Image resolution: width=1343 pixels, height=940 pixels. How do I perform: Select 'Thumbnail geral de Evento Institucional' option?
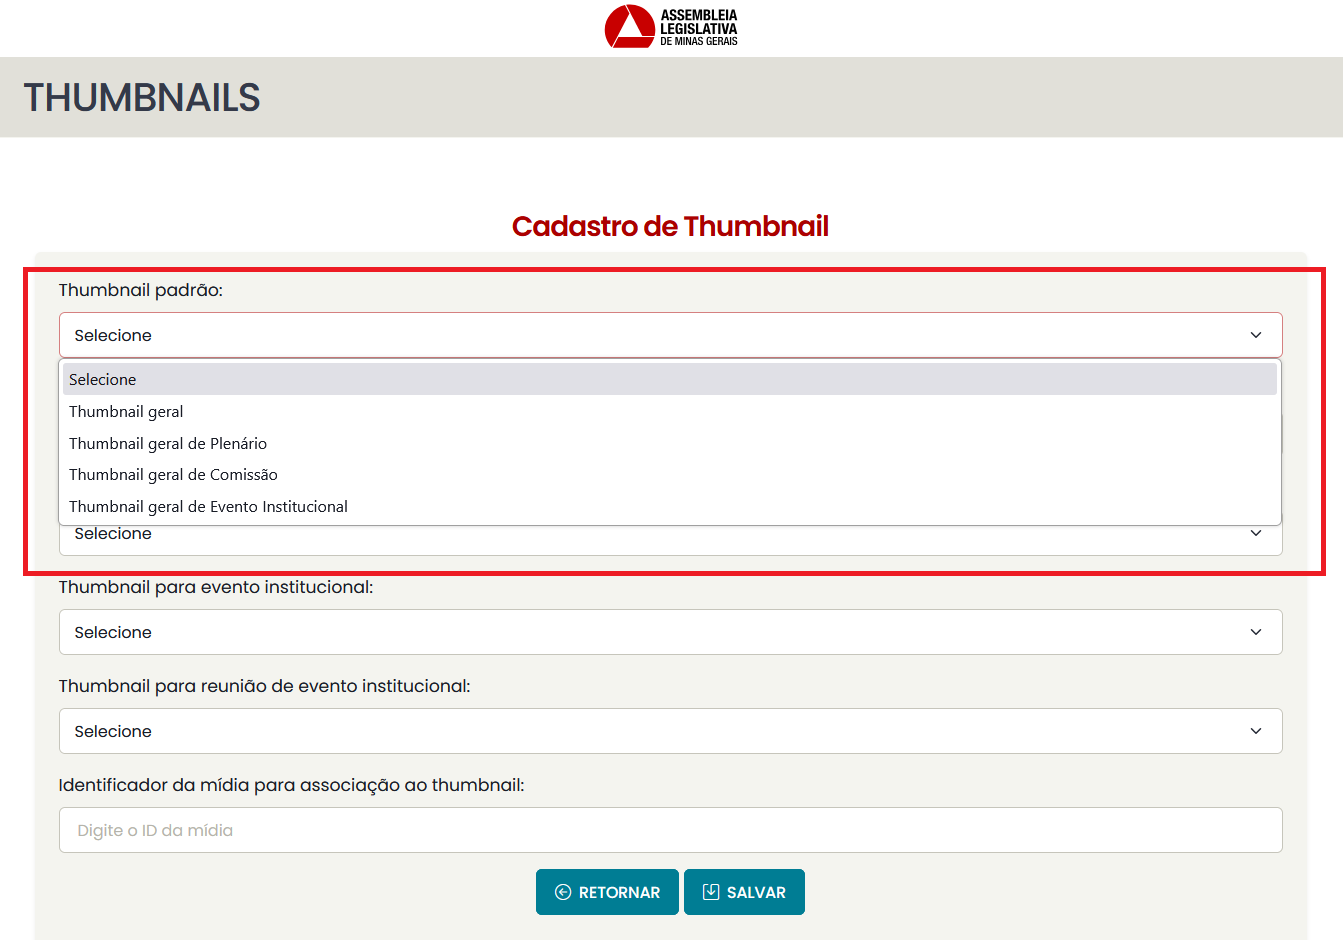(208, 507)
